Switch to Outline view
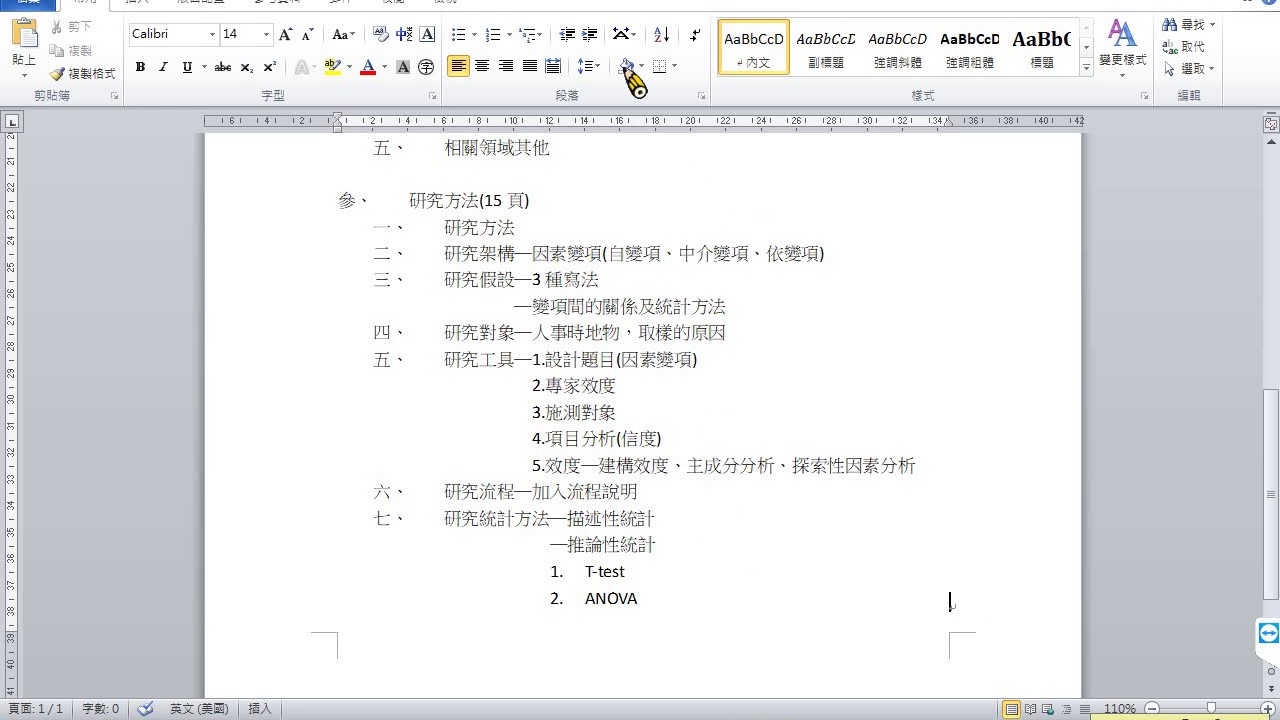Image resolution: width=1280 pixels, height=720 pixels. (x=1066, y=709)
